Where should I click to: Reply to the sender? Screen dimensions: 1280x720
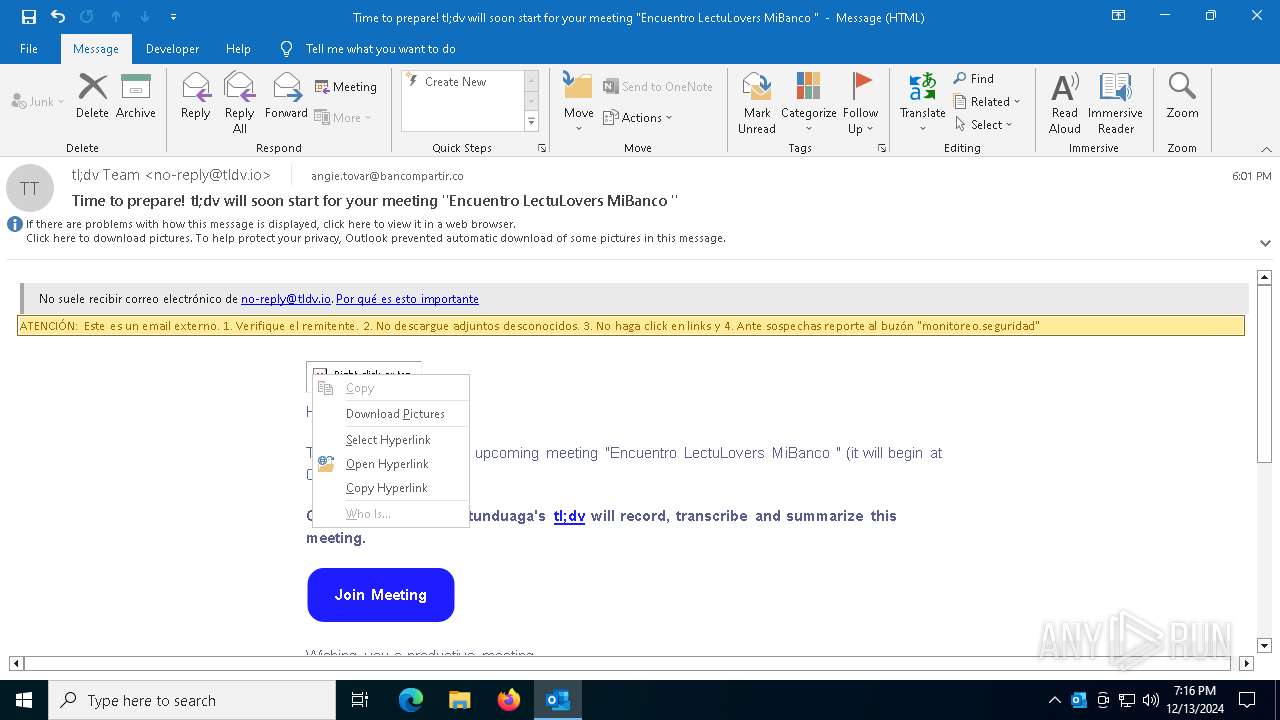(x=196, y=96)
